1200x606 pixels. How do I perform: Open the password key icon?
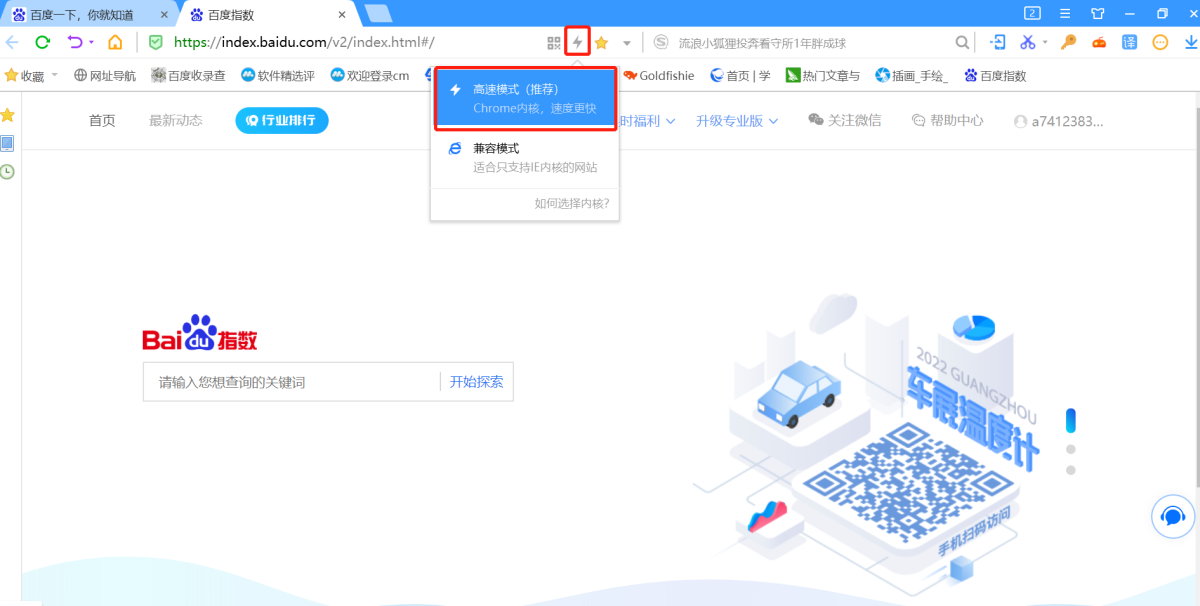point(1069,42)
